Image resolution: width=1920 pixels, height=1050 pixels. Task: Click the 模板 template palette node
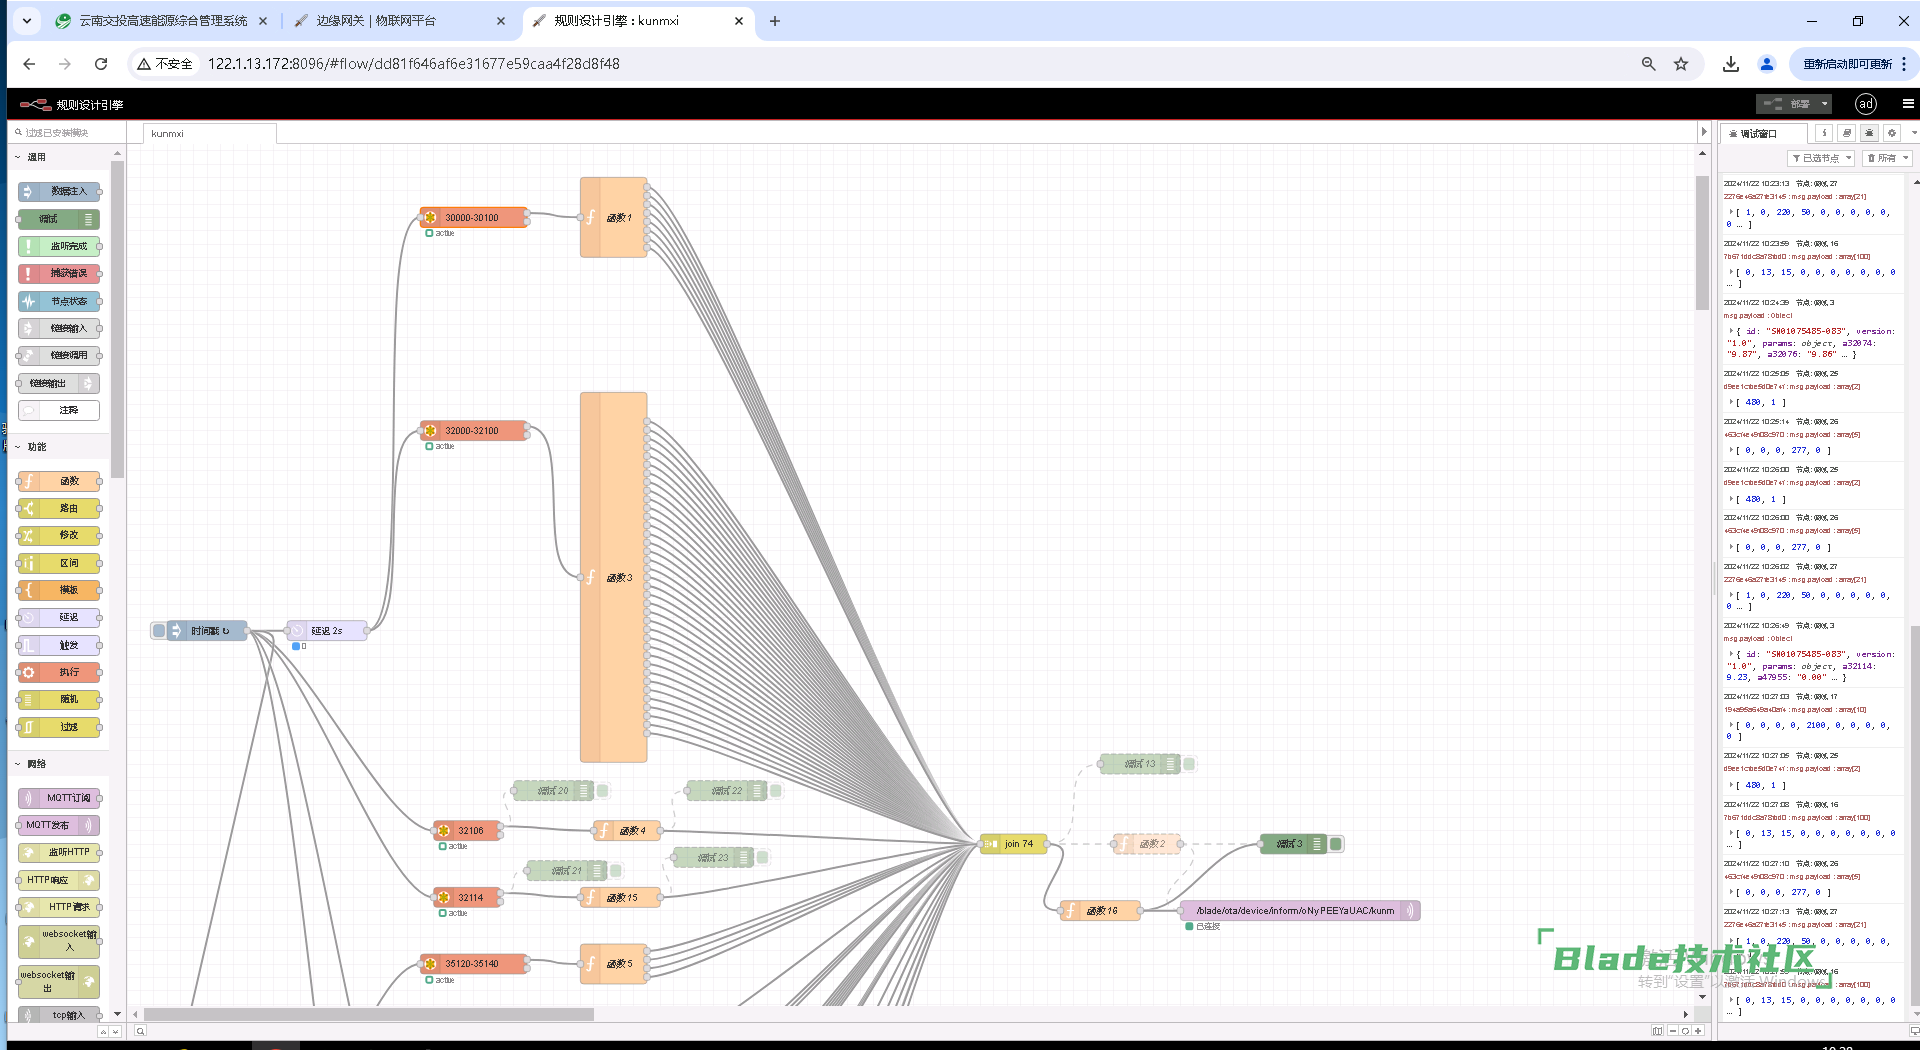click(60, 590)
